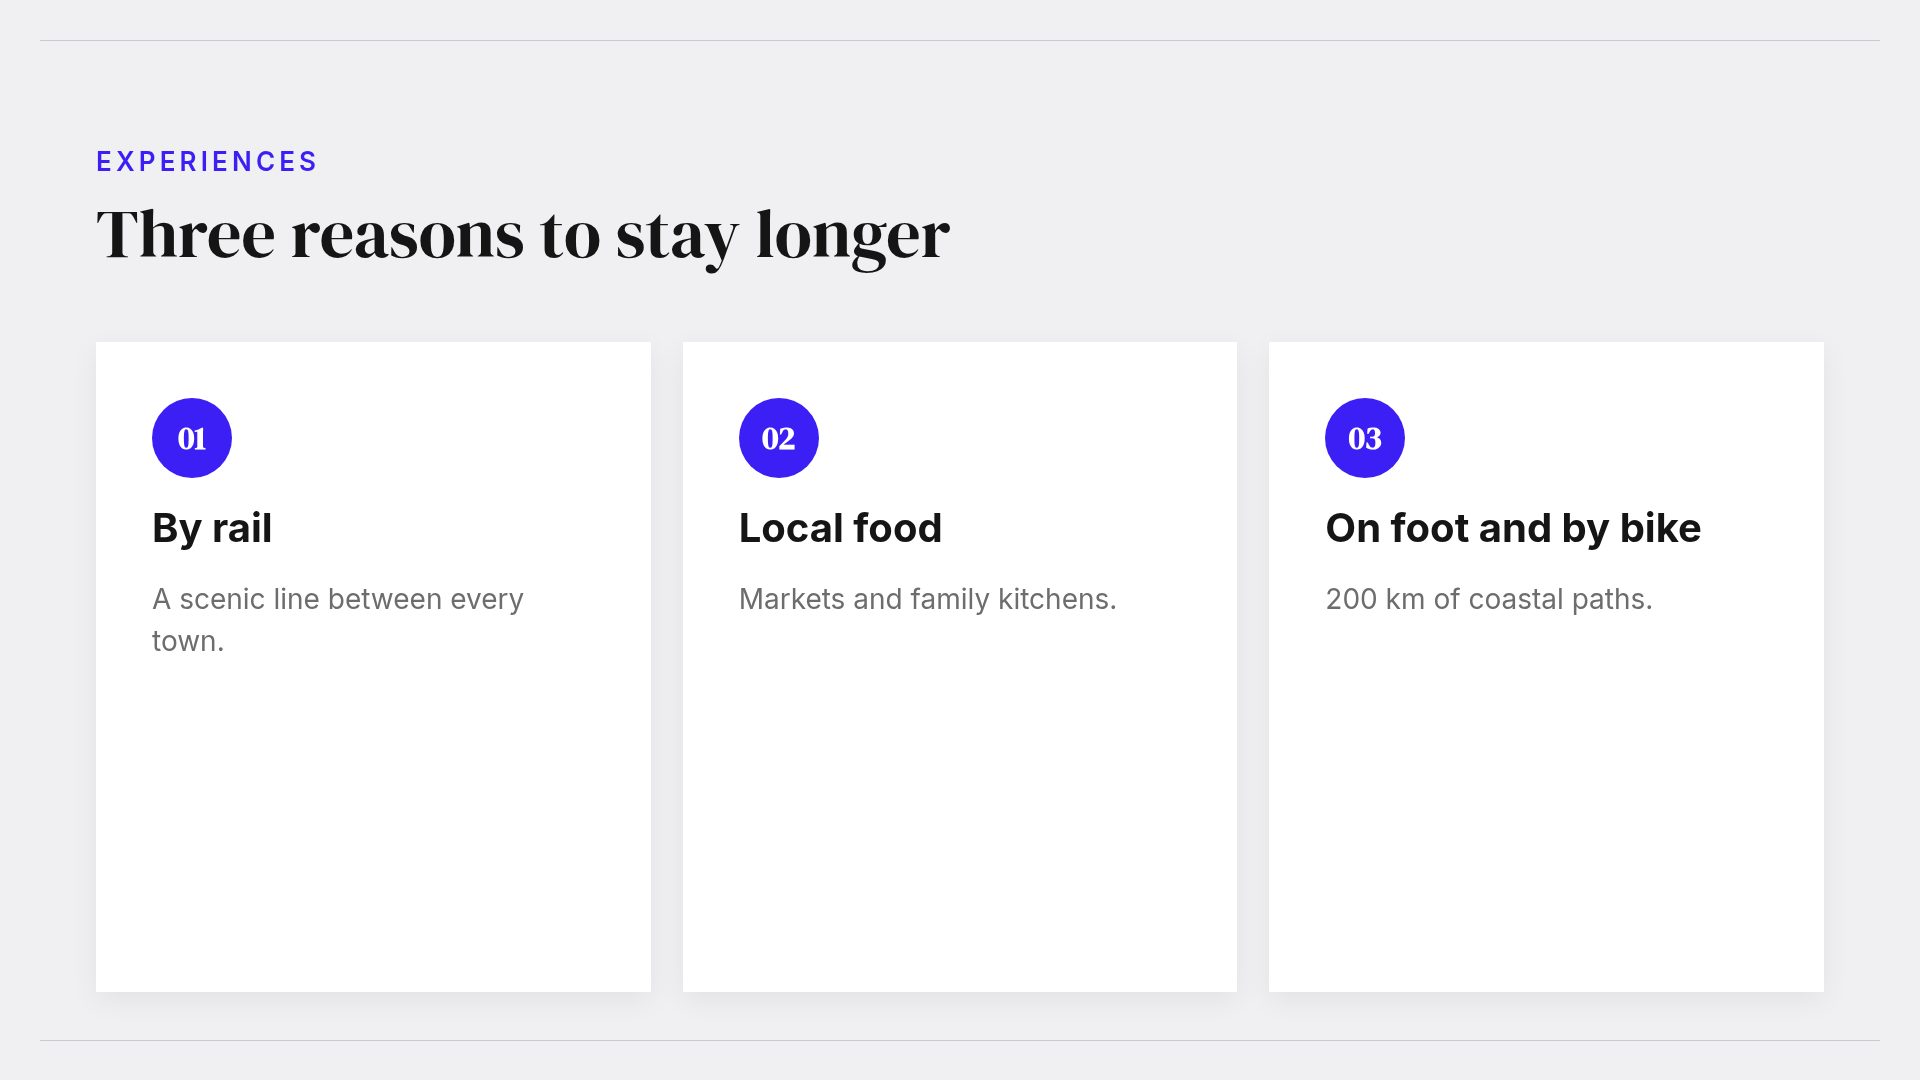1920x1080 pixels.
Task: Click the Three reasons to stay longer title
Action: pyautogui.click(x=523, y=236)
